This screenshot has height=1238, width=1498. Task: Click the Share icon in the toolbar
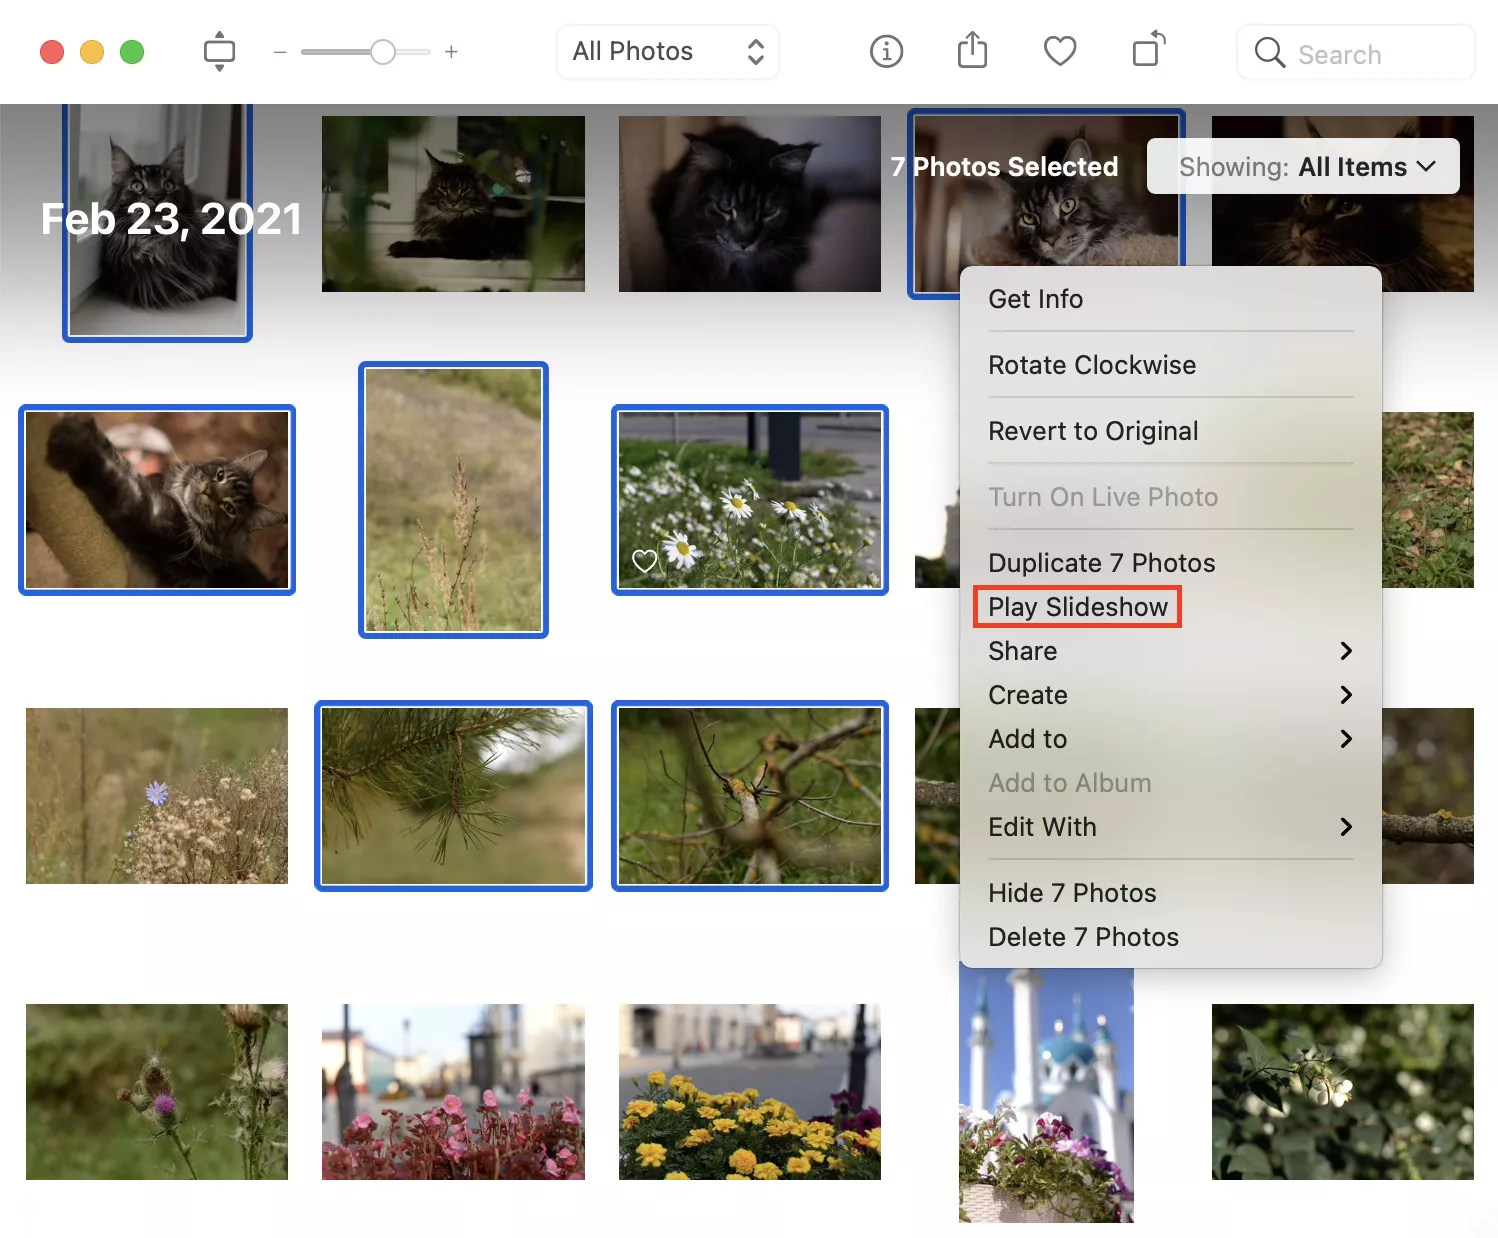point(972,51)
